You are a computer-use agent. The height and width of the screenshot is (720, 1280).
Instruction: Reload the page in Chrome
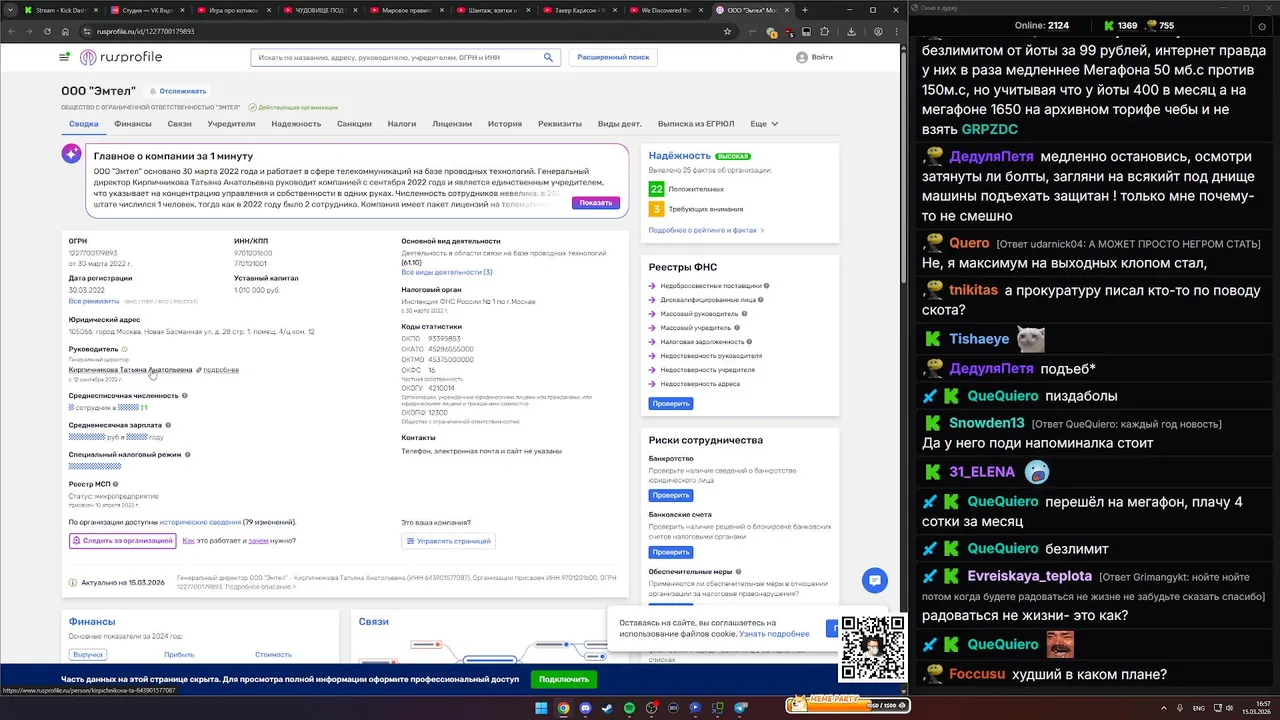[x=46, y=31]
